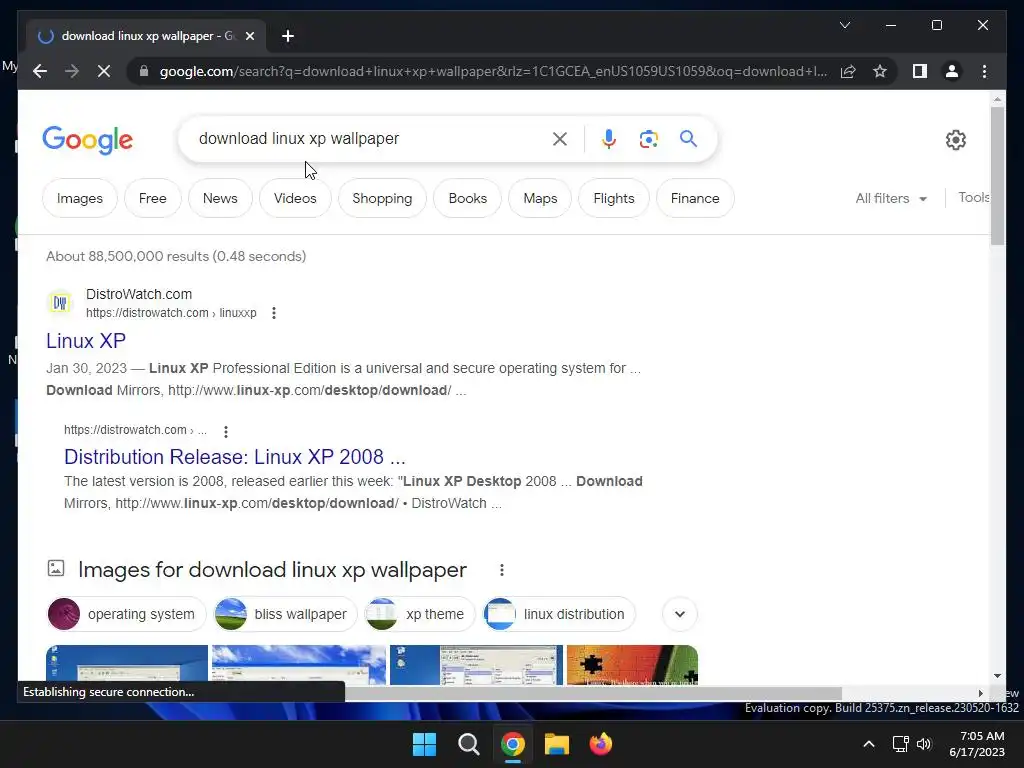
Task: Open a new tab with plus button
Action: click(288, 36)
